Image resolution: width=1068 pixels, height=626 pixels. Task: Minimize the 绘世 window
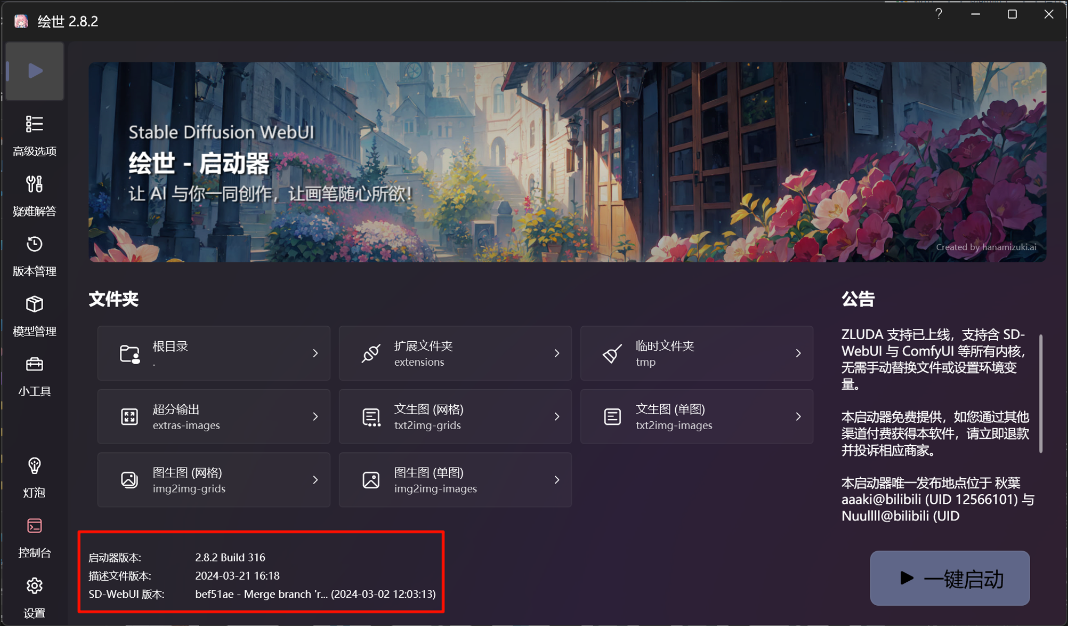pos(975,14)
